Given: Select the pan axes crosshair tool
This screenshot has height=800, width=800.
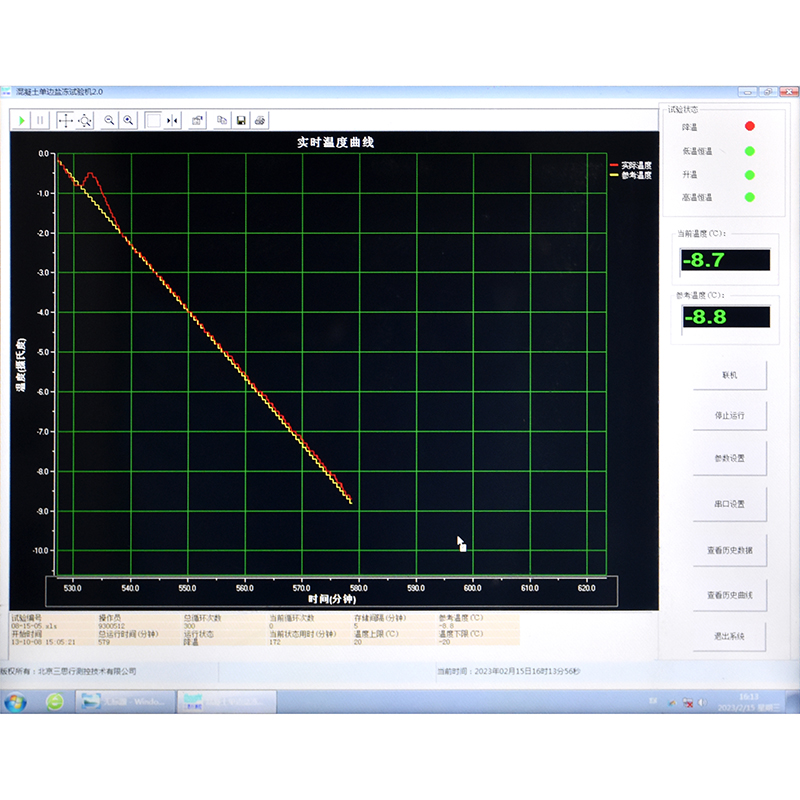Looking at the screenshot, I should pos(65,120).
